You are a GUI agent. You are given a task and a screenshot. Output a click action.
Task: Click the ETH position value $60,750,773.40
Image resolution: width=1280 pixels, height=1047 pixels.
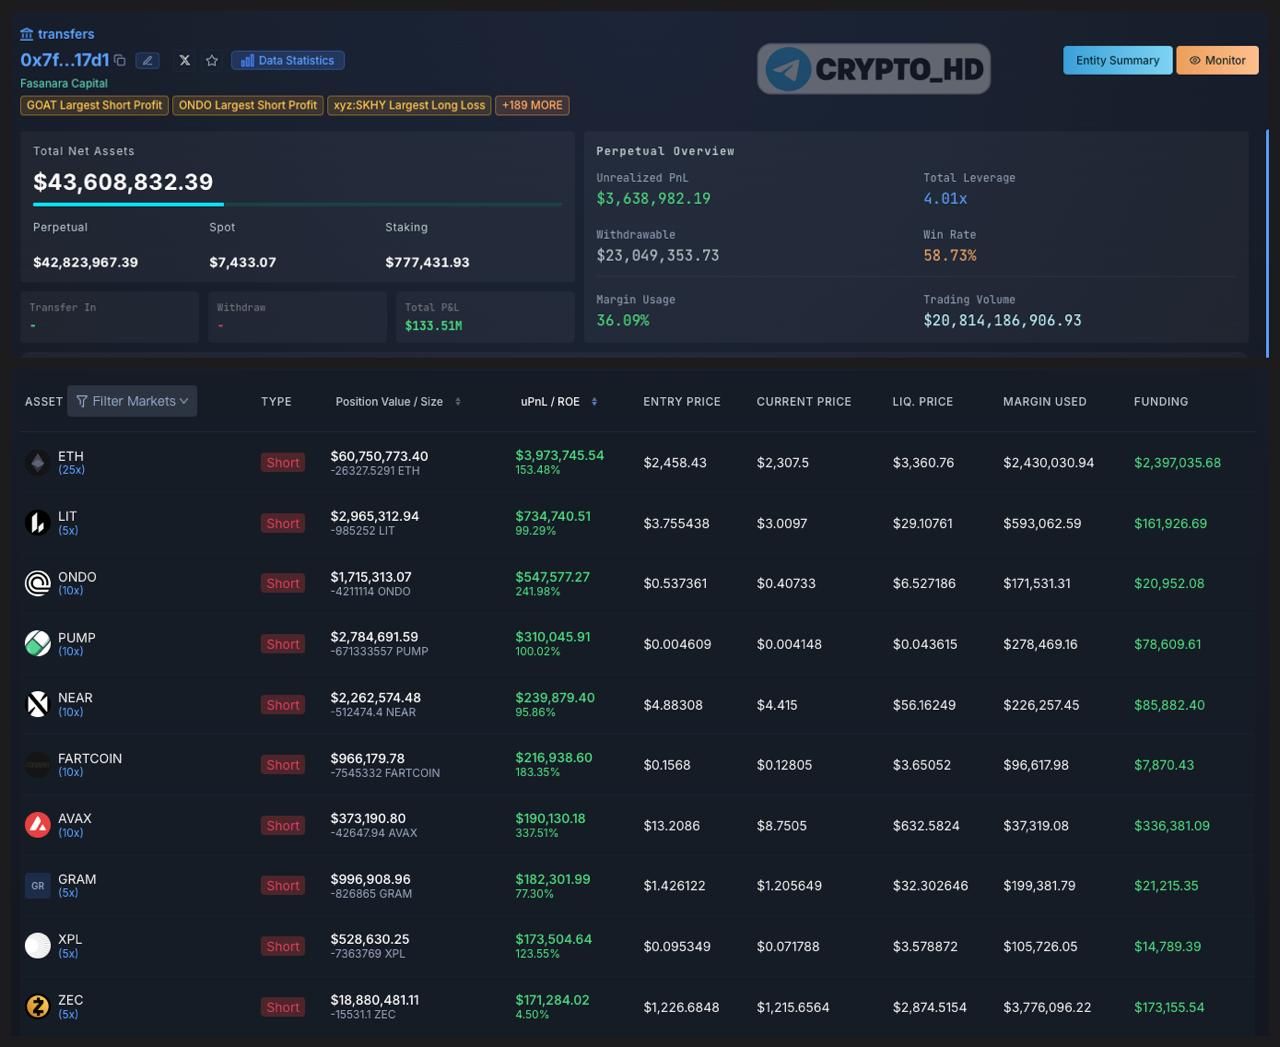click(379, 456)
